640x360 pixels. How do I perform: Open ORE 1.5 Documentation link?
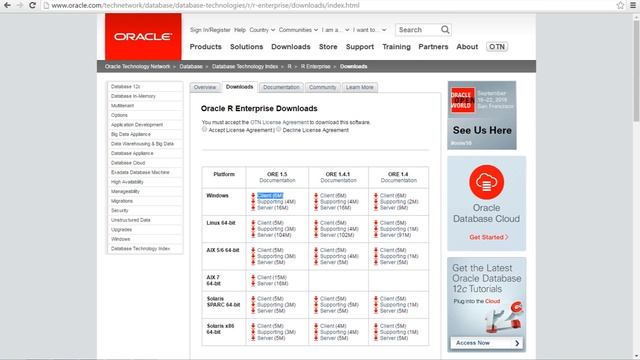coord(277,180)
